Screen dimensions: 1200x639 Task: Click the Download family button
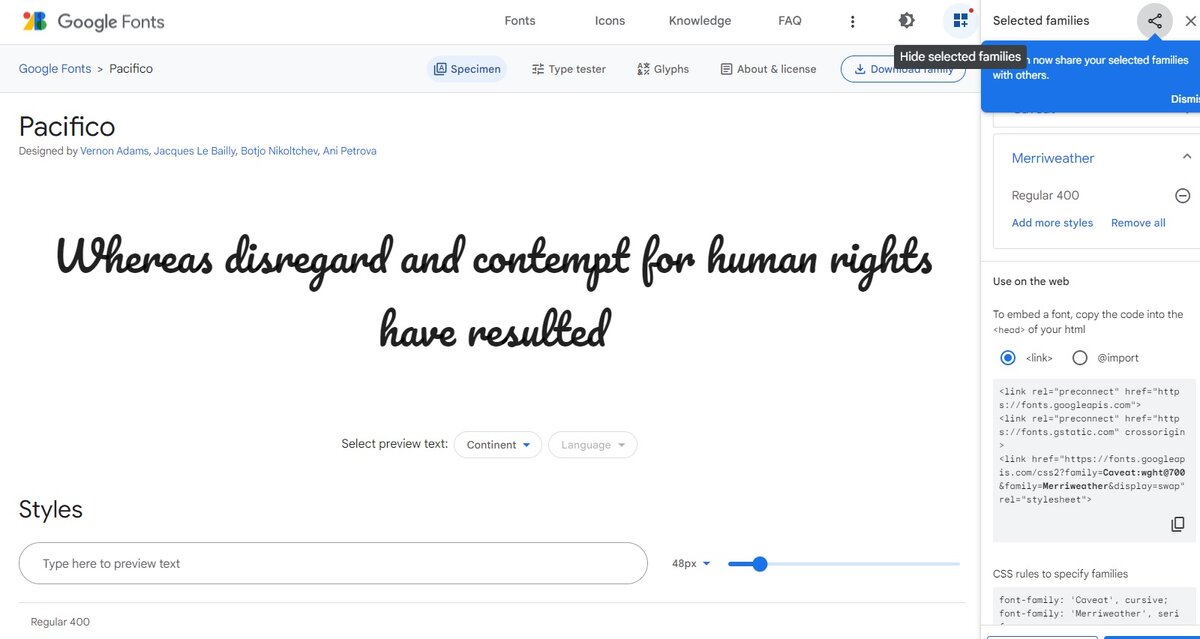pos(905,69)
